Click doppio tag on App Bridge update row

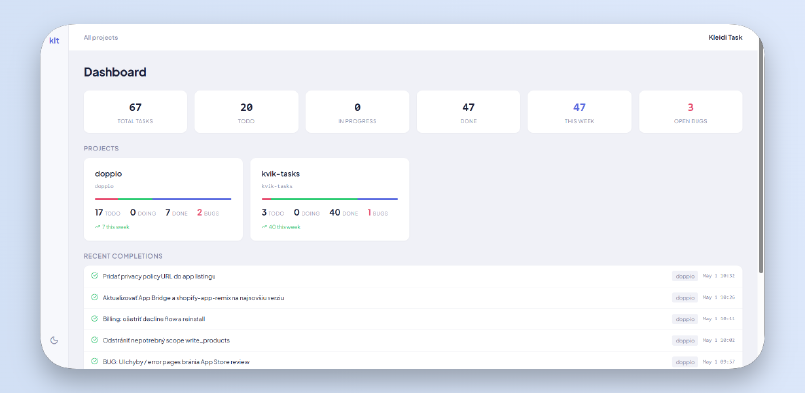click(x=685, y=297)
